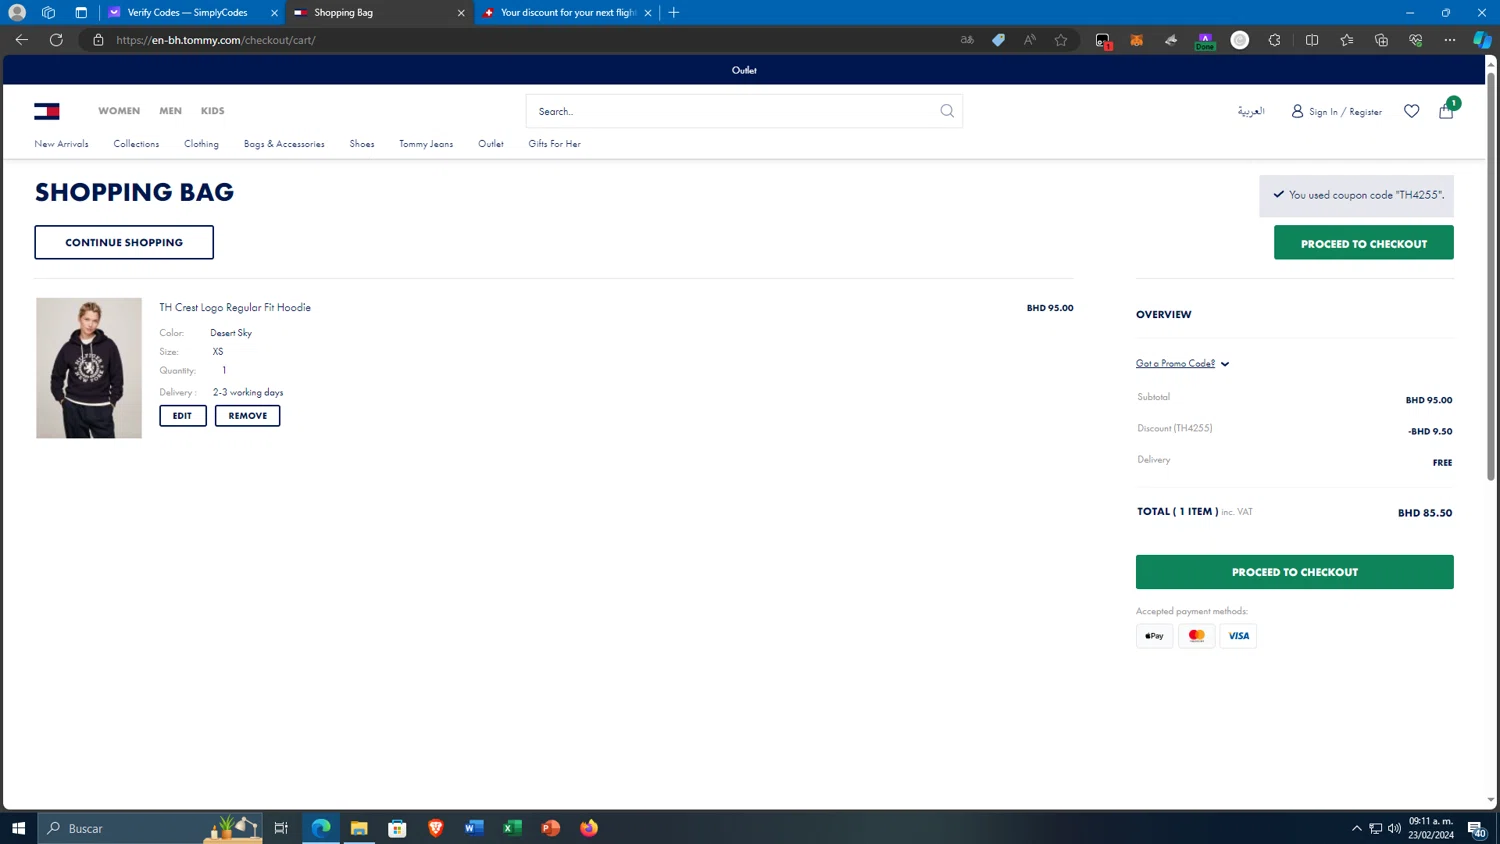Switch to Your discount for next flight tab
This screenshot has height=844, width=1500.
point(567,13)
